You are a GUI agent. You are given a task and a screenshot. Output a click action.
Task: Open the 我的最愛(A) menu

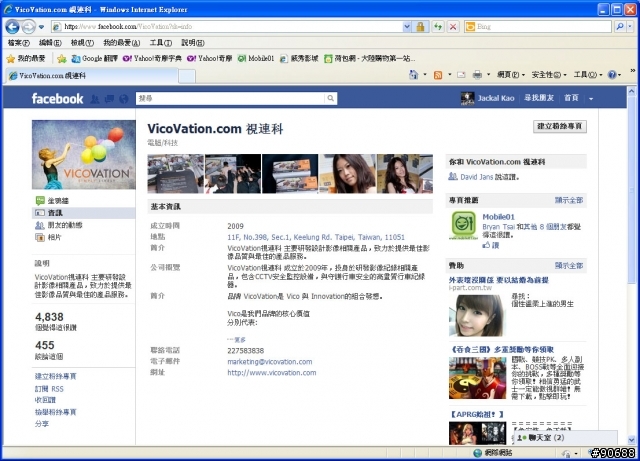122,42
